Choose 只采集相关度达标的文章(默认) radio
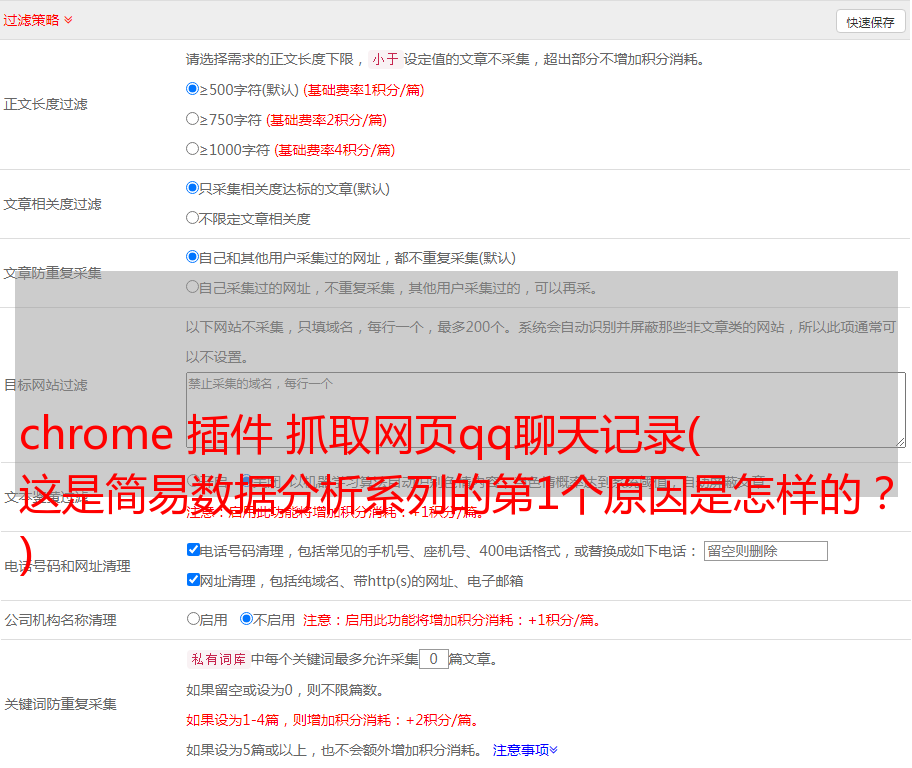Image resolution: width=912 pixels, height=768 pixels. (192, 188)
